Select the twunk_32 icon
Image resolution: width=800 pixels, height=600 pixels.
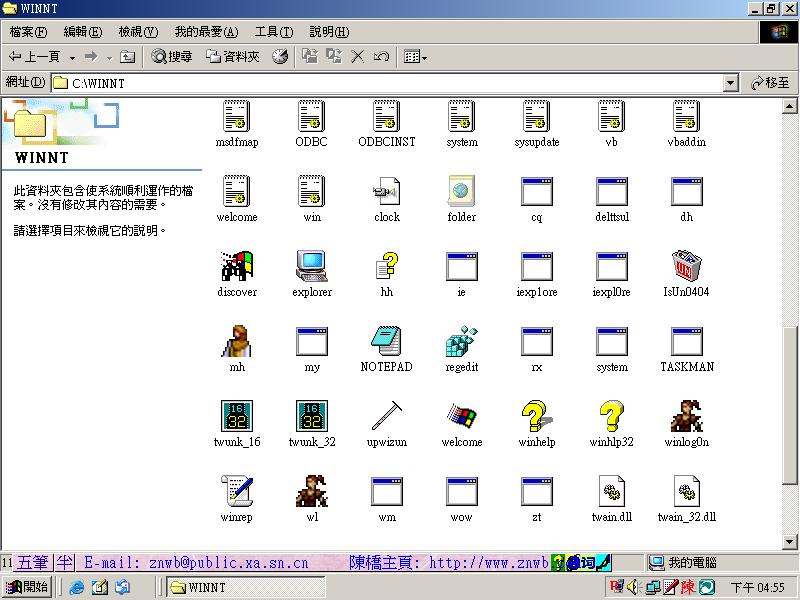[311, 416]
